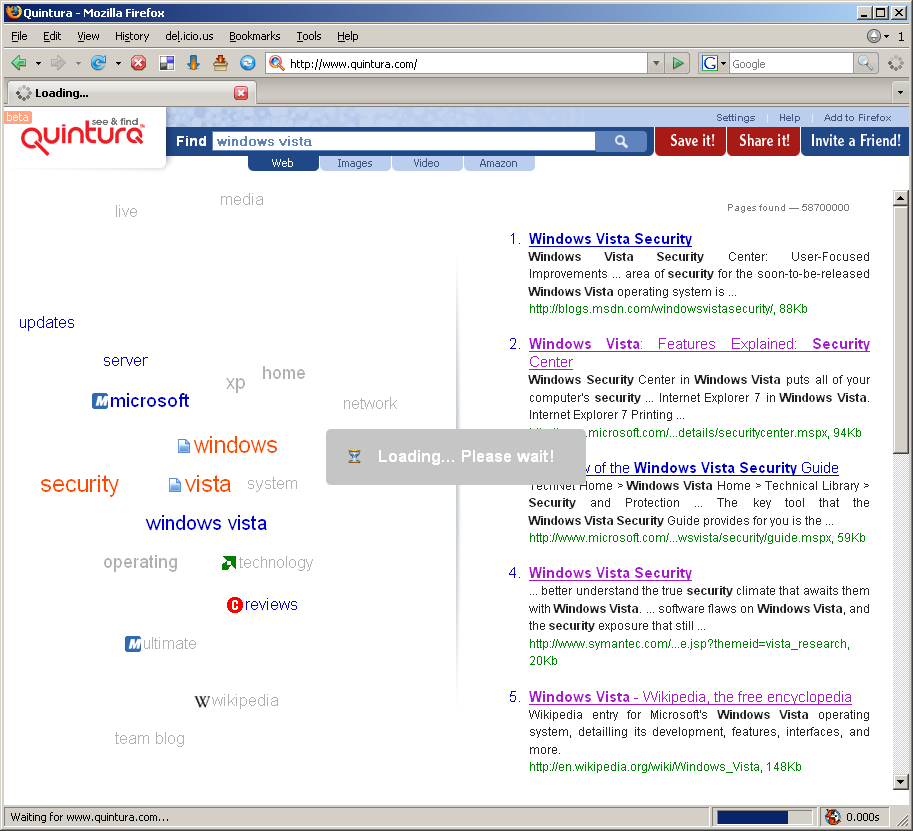
Task: Click the Find field containing 'windows vista'
Action: click(404, 142)
